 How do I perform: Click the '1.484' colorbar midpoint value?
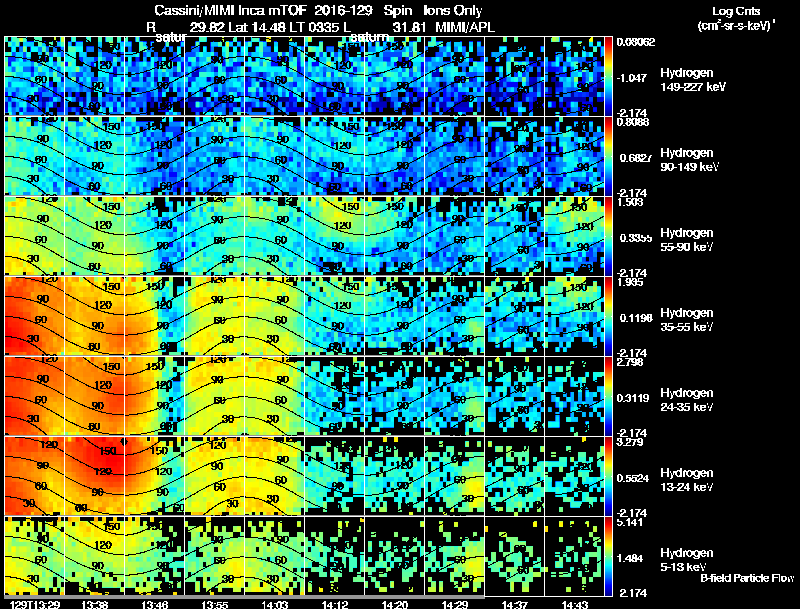631,559
